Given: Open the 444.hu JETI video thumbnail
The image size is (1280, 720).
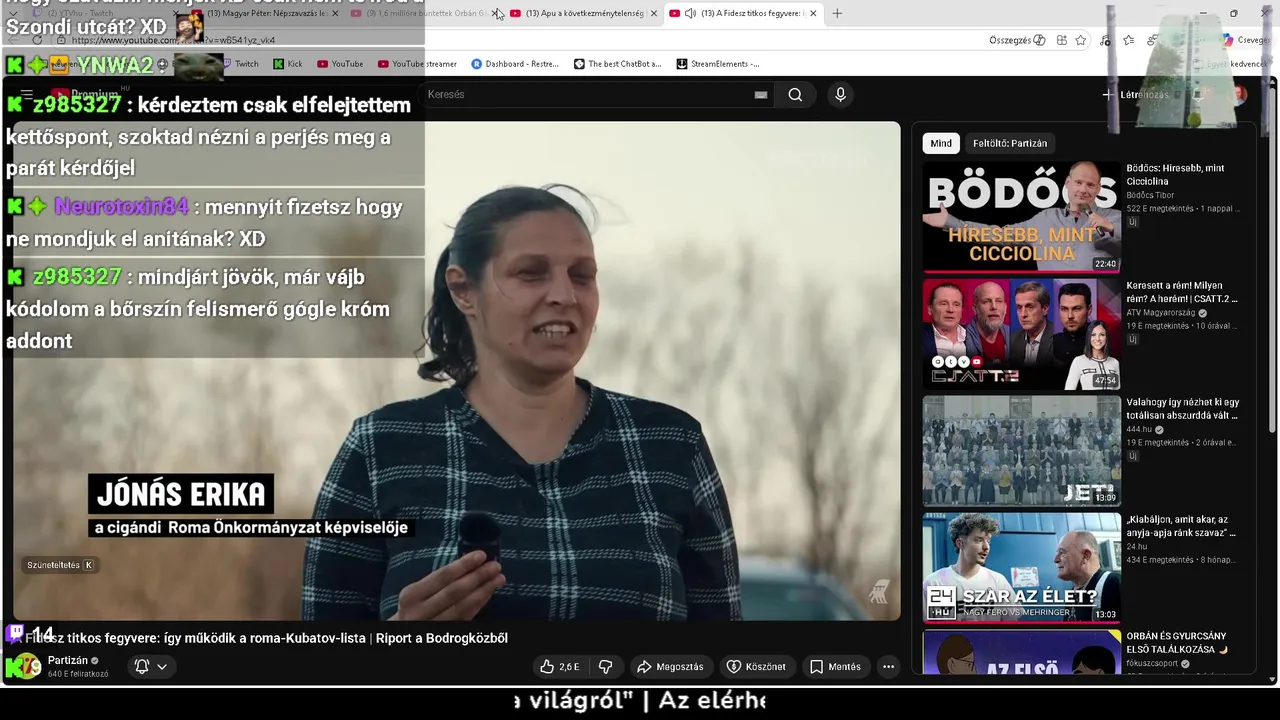Looking at the screenshot, I should [x=1021, y=451].
